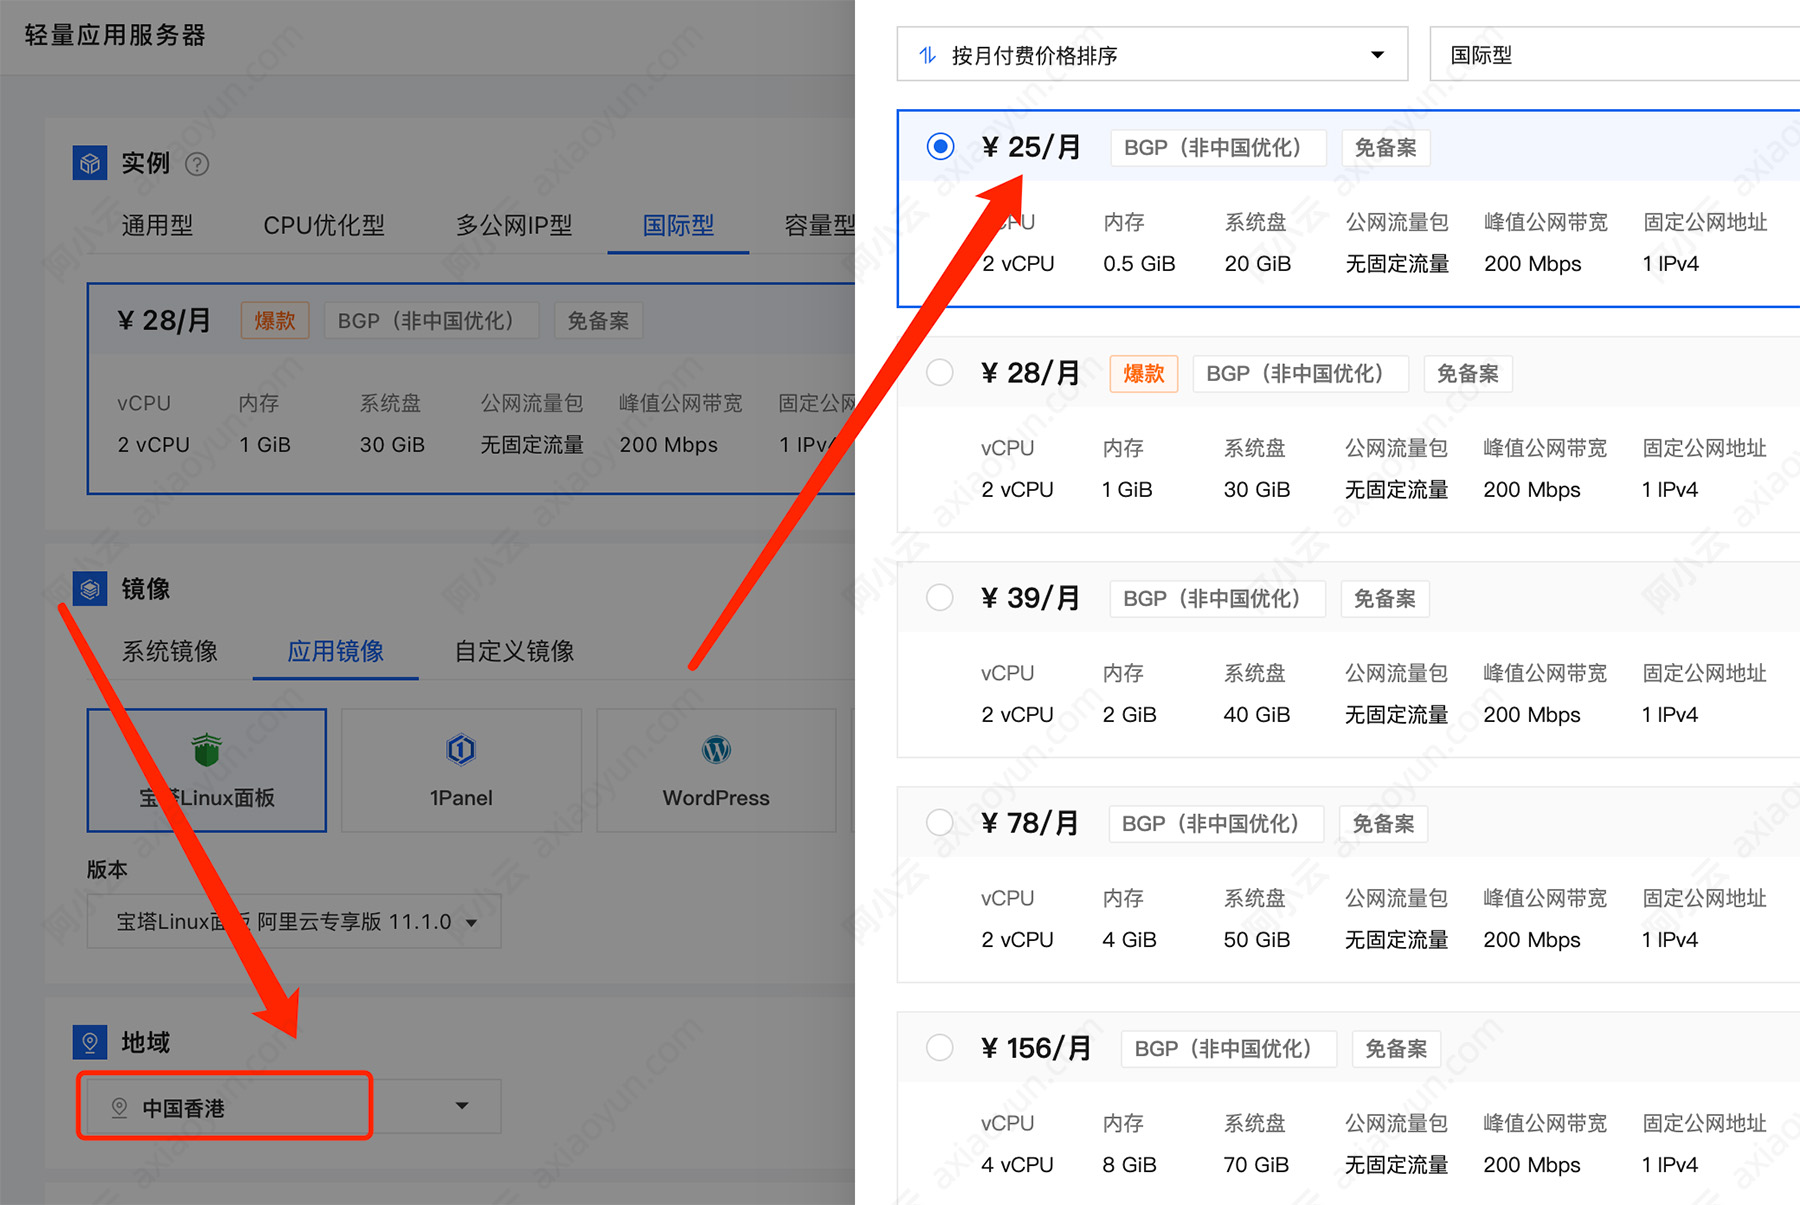Viewport: 1800px width, 1205px height.
Task: Select the ¥156/月 plan radio button
Action: (940, 1048)
